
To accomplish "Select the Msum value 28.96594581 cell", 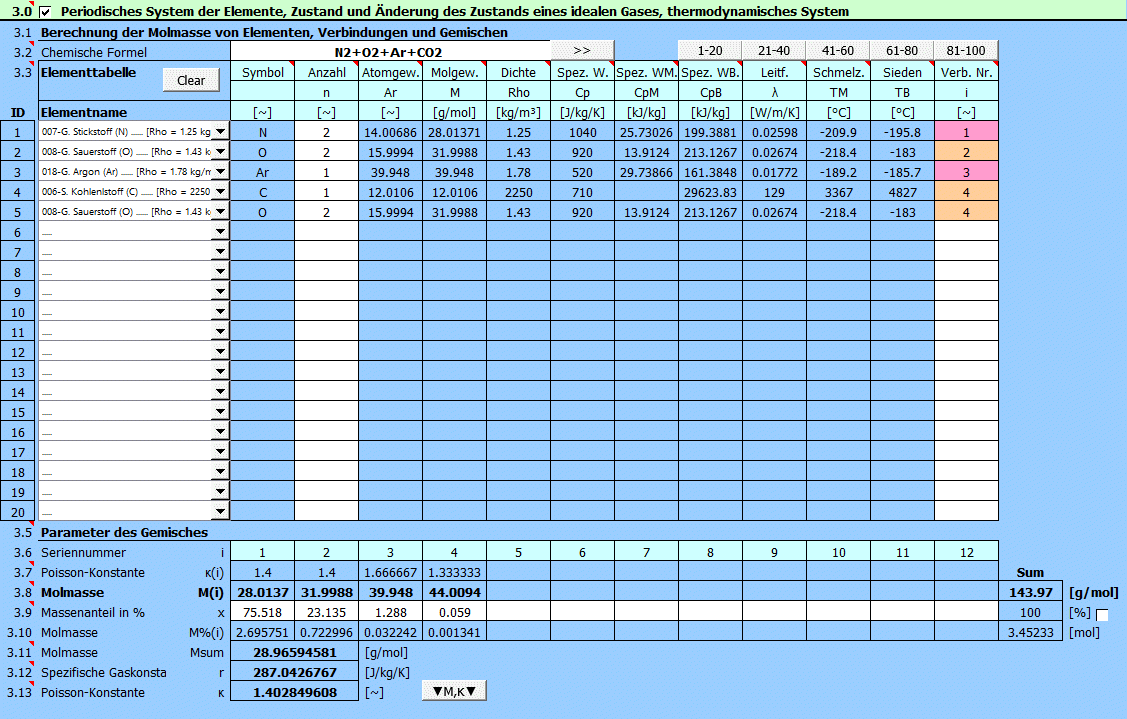I will [x=294, y=652].
